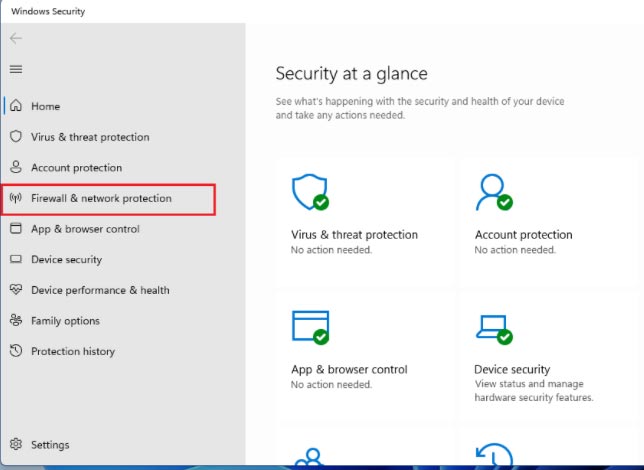Image resolution: width=644 pixels, height=470 pixels.
Task: Click the back arrow icon
Action: [x=15, y=38]
